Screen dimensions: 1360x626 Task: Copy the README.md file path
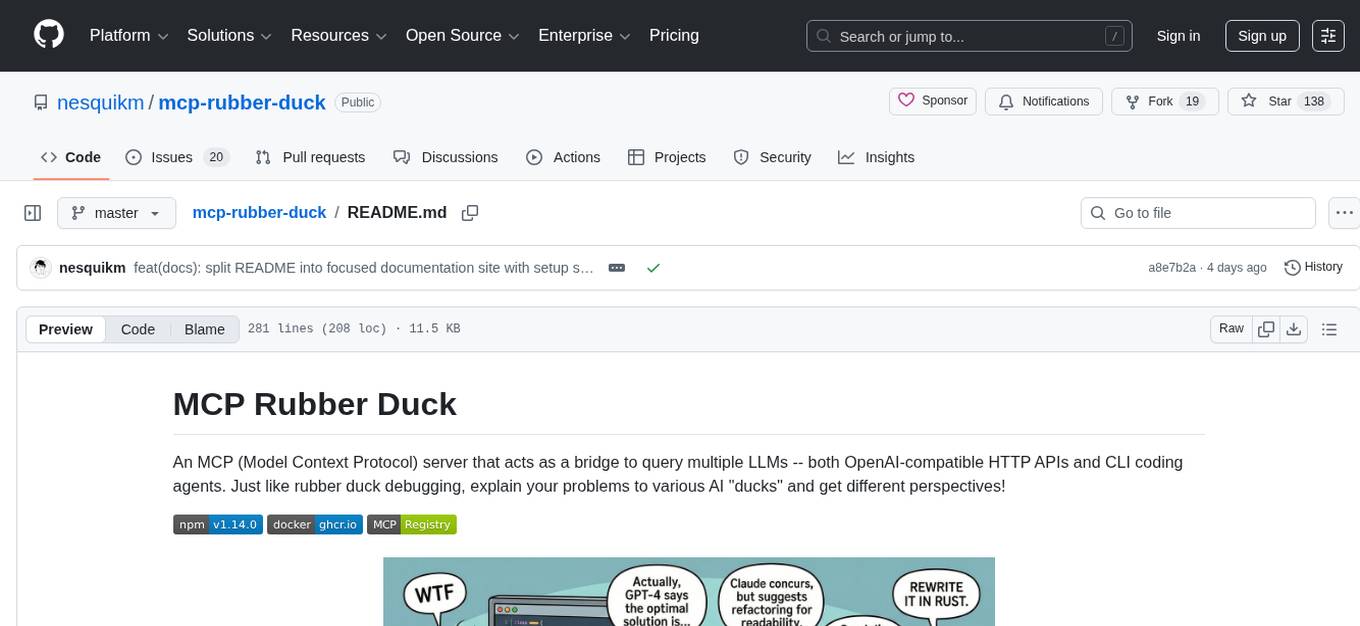pyautogui.click(x=470, y=213)
